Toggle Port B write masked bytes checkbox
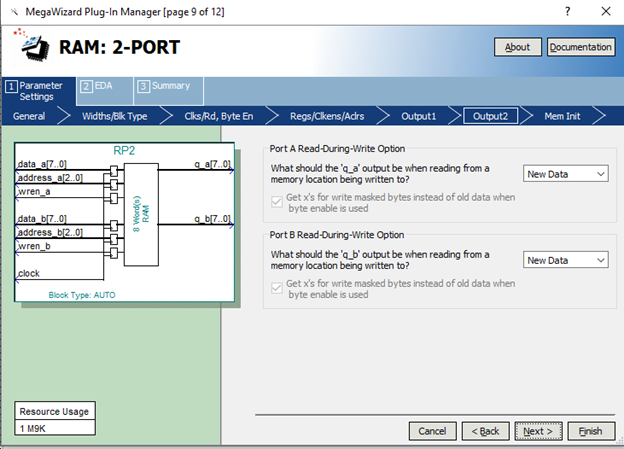The width and height of the screenshot is (624, 449). pyautogui.click(x=277, y=284)
